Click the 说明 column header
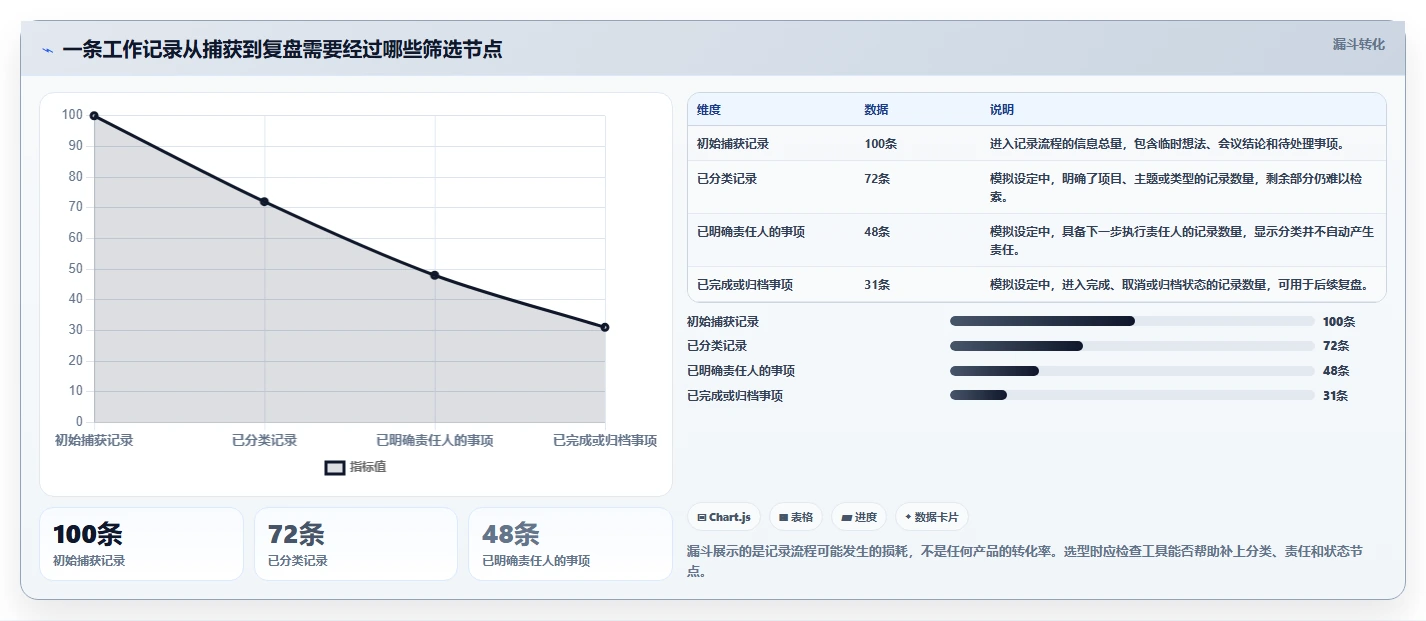Viewport: 1426px width, 621px height. point(1002,110)
